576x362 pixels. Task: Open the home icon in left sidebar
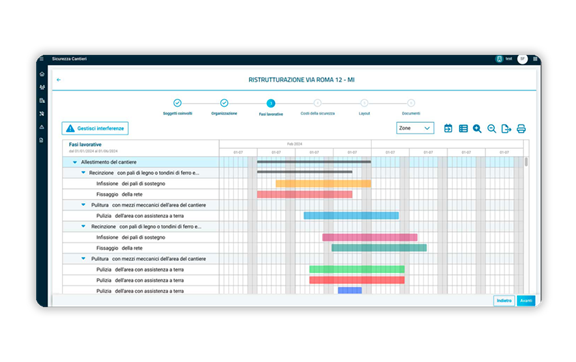(42, 74)
